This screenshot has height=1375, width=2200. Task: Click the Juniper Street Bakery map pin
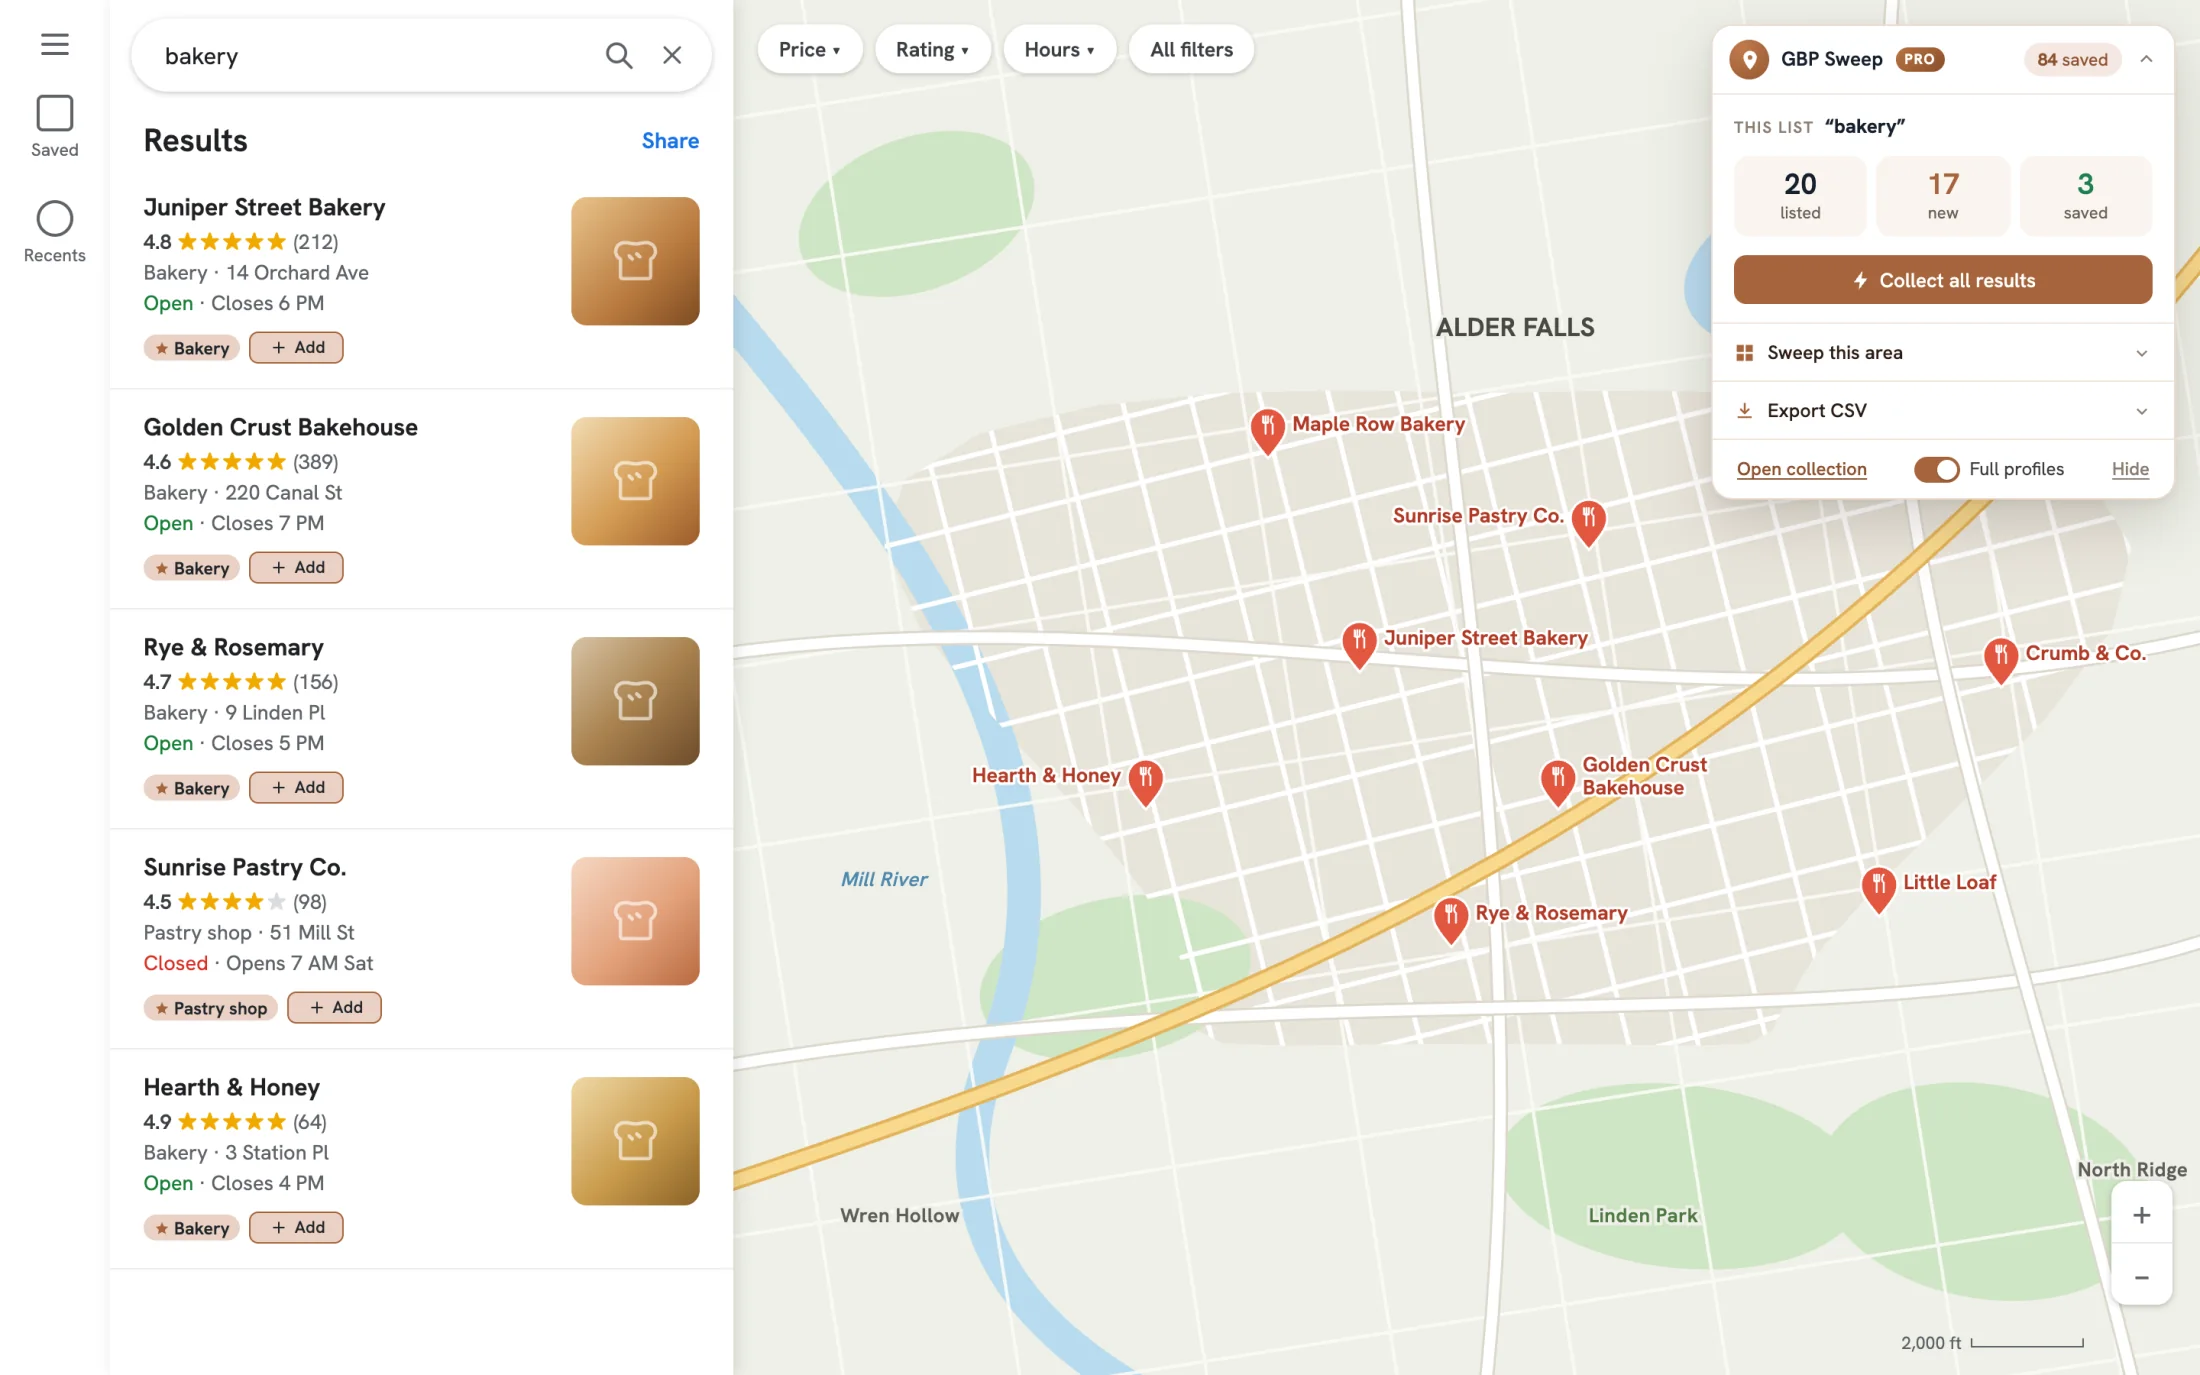point(1358,645)
